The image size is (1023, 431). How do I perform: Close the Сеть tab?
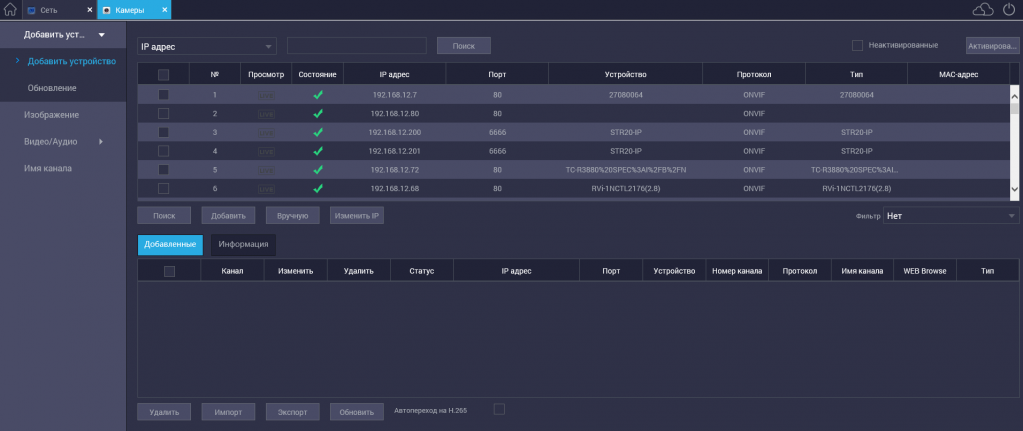point(90,10)
